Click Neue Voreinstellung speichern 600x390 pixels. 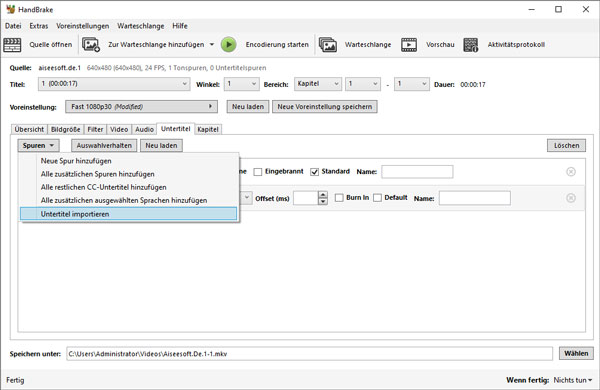325,107
